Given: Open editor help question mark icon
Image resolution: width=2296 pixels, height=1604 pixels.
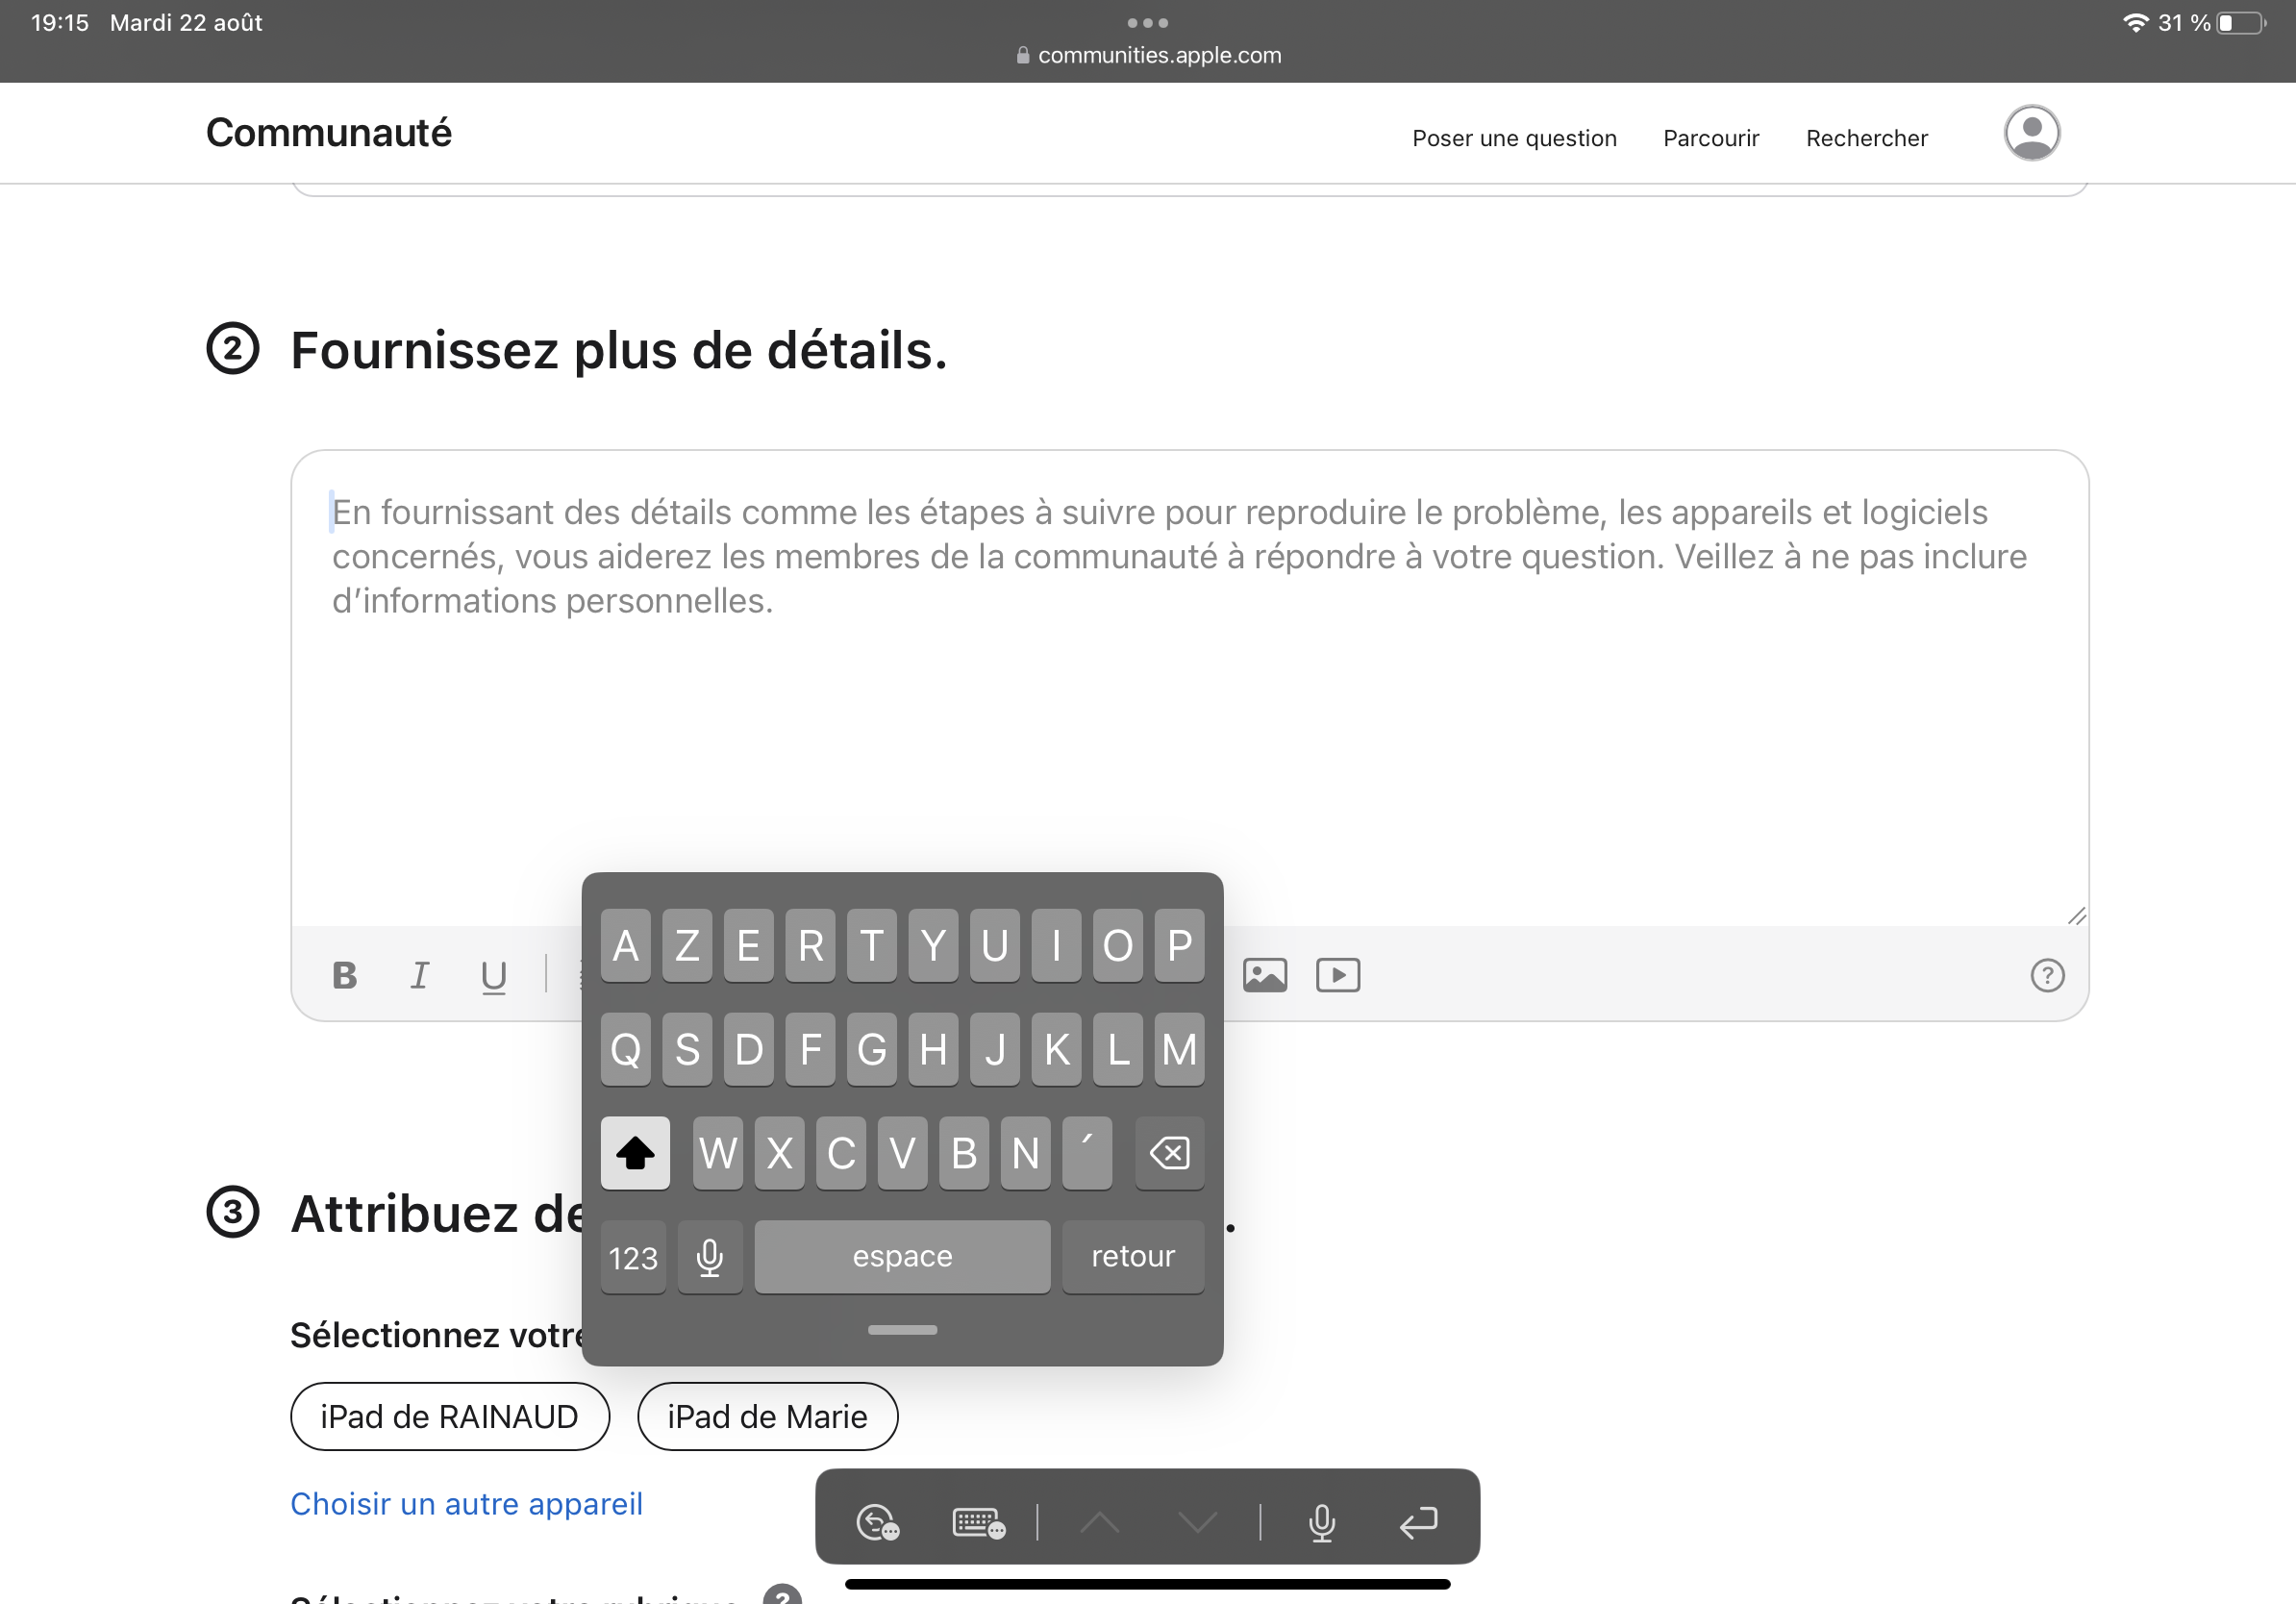Looking at the screenshot, I should pos(2047,975).
